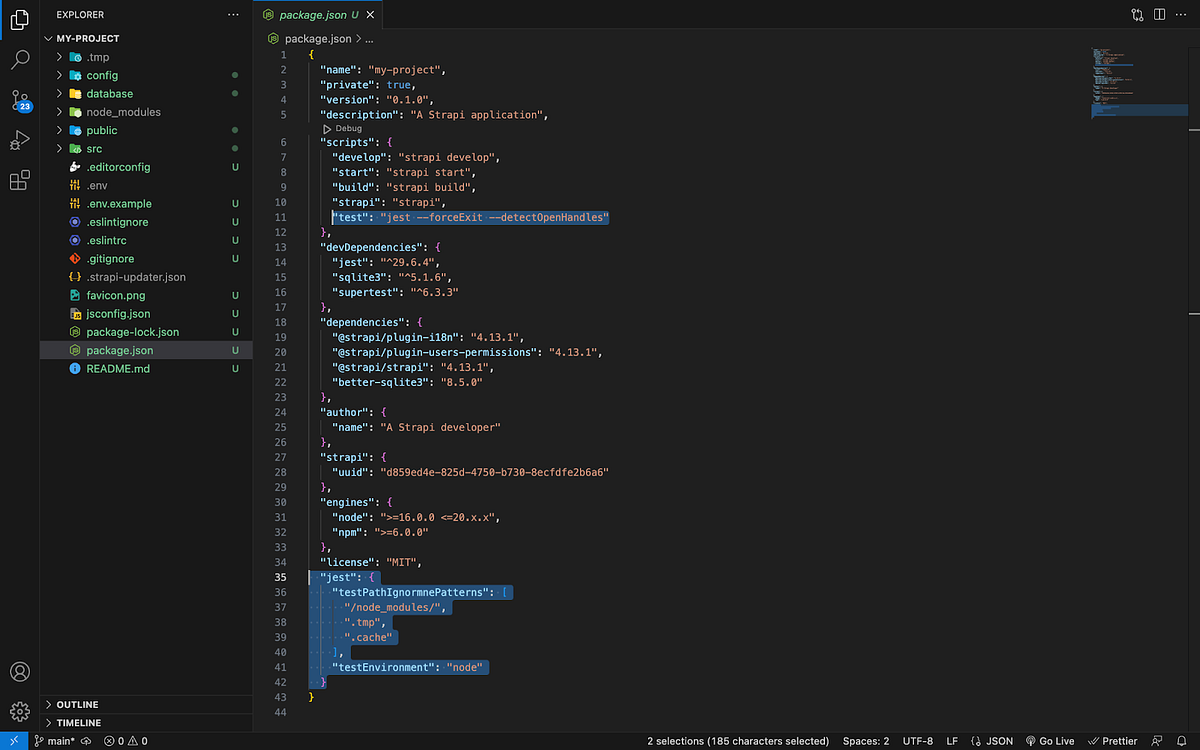
Task: Switch to the package.json editor tab
Action: coord(313,15)
